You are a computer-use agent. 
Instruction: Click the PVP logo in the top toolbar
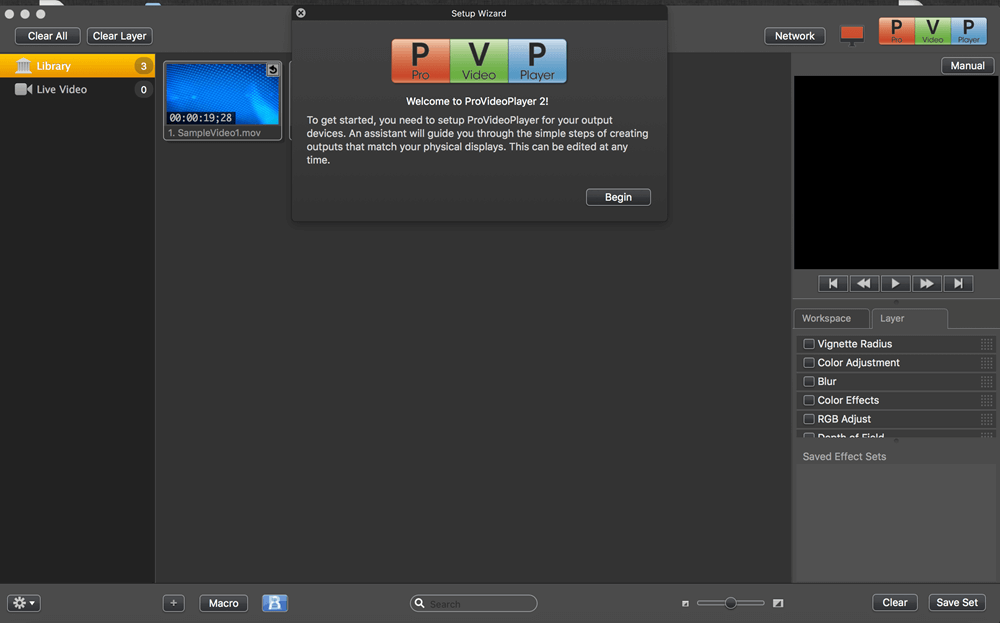pos(932,31)
